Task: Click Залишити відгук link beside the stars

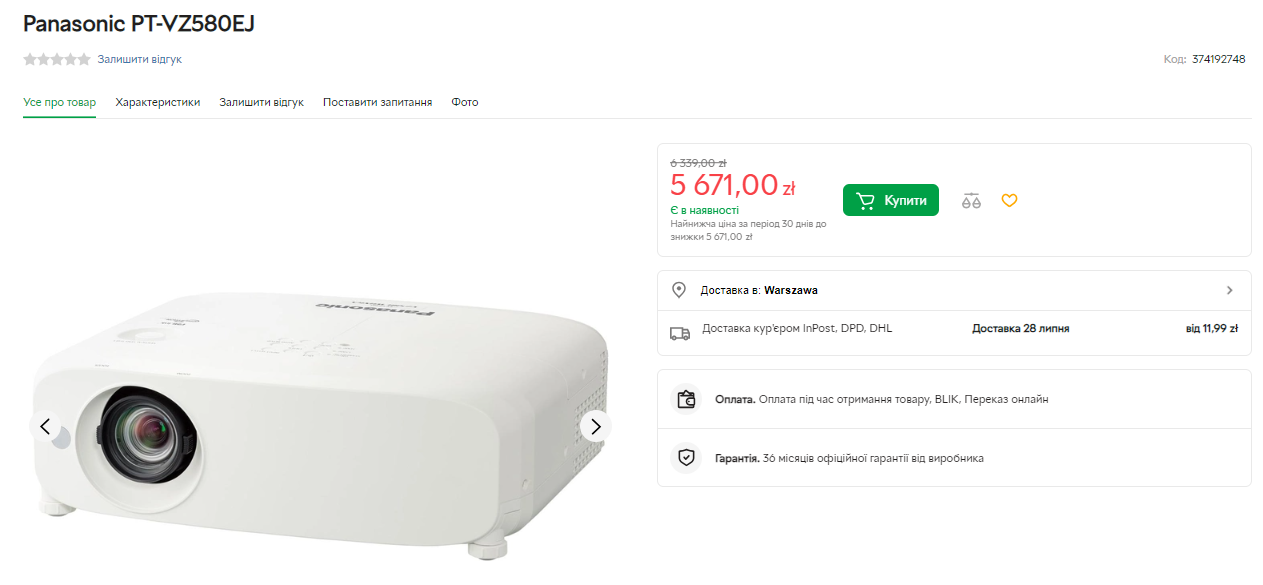Action: [x=140, y=60]
